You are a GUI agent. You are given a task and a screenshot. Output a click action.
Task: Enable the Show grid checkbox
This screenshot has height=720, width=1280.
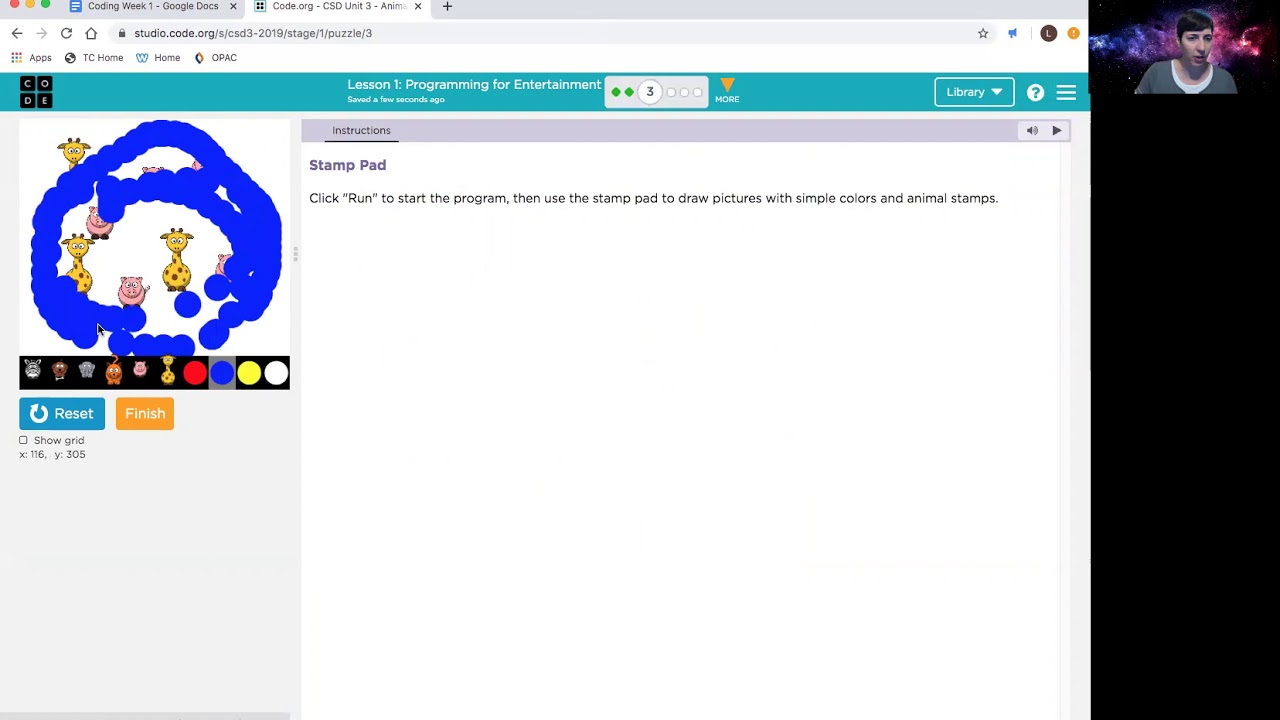tap(23, 440)
